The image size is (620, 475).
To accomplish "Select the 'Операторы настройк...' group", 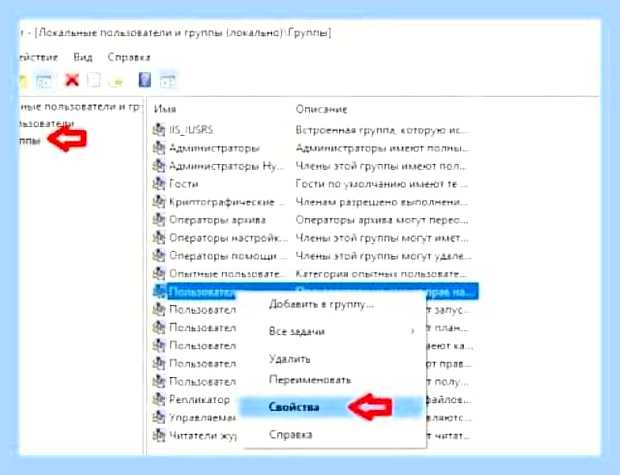I will (229, 238).
